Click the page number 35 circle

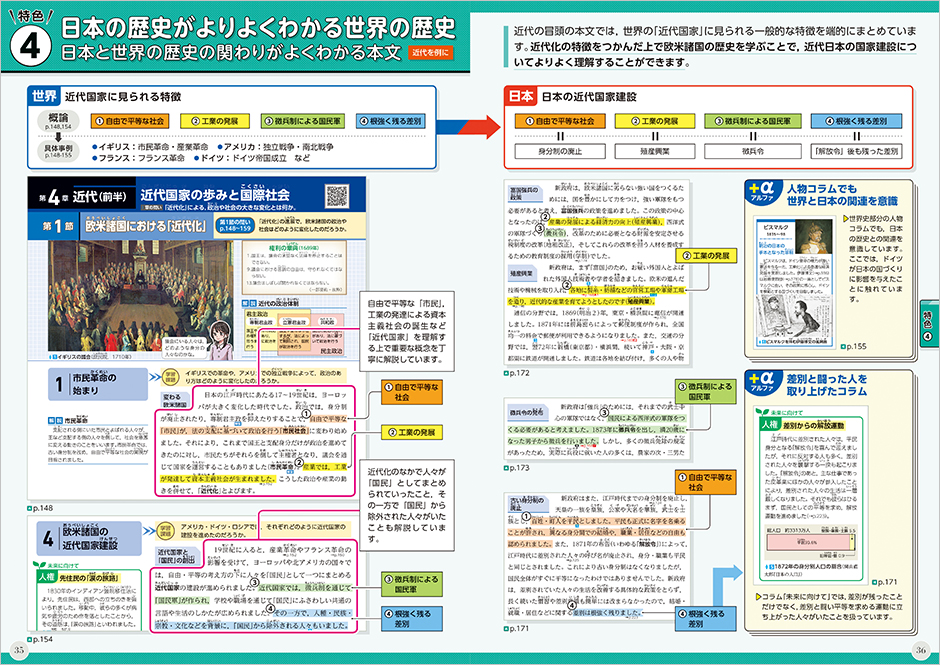19,650
